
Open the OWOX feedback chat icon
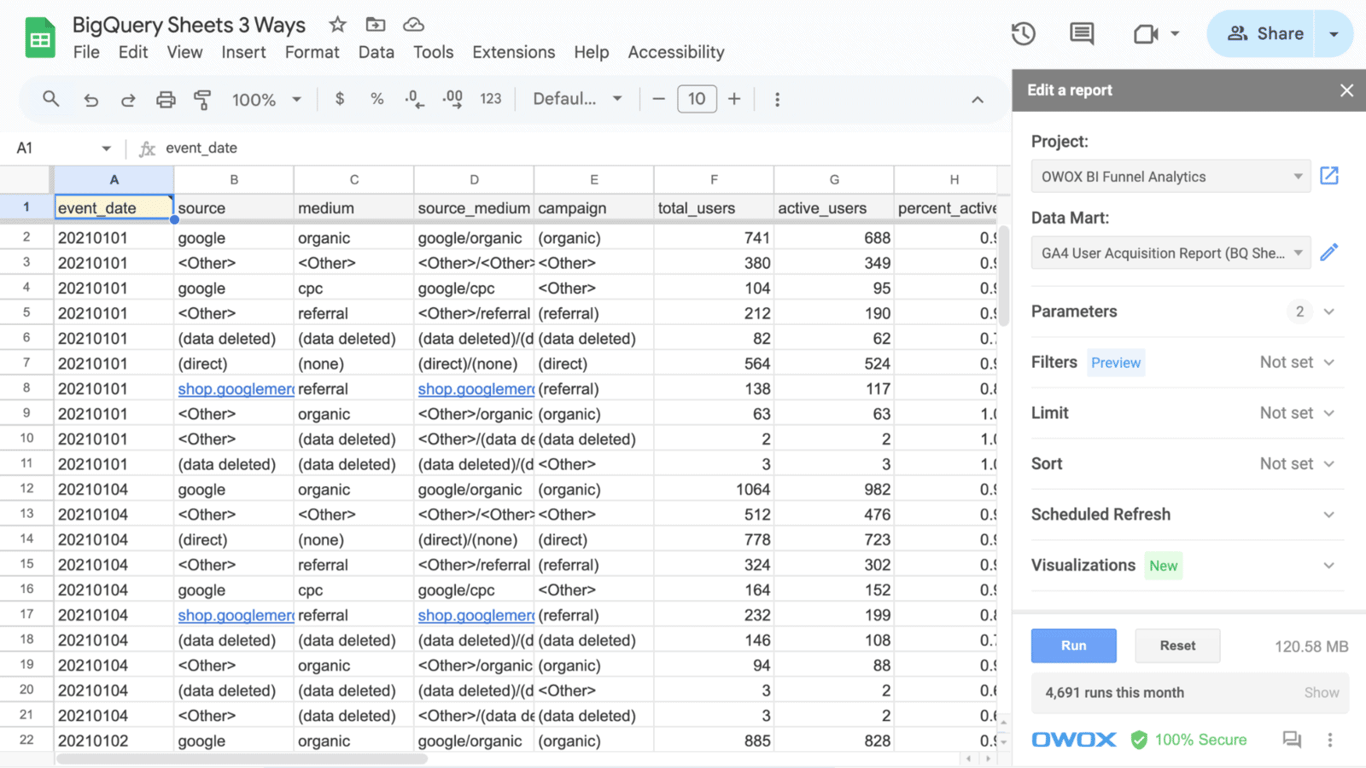click(1292, 740)
